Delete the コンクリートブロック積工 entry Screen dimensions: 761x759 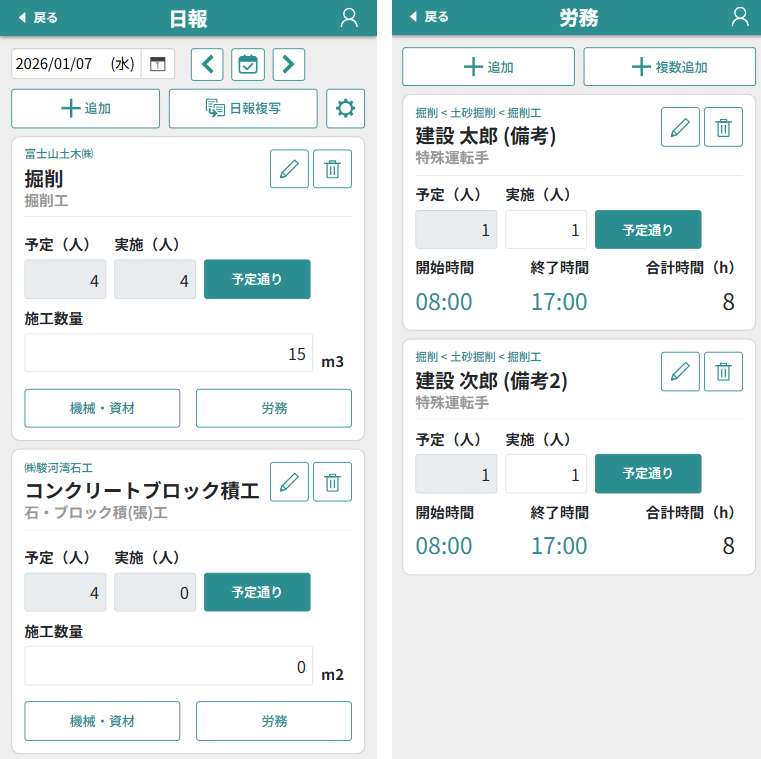coord(332,481)
